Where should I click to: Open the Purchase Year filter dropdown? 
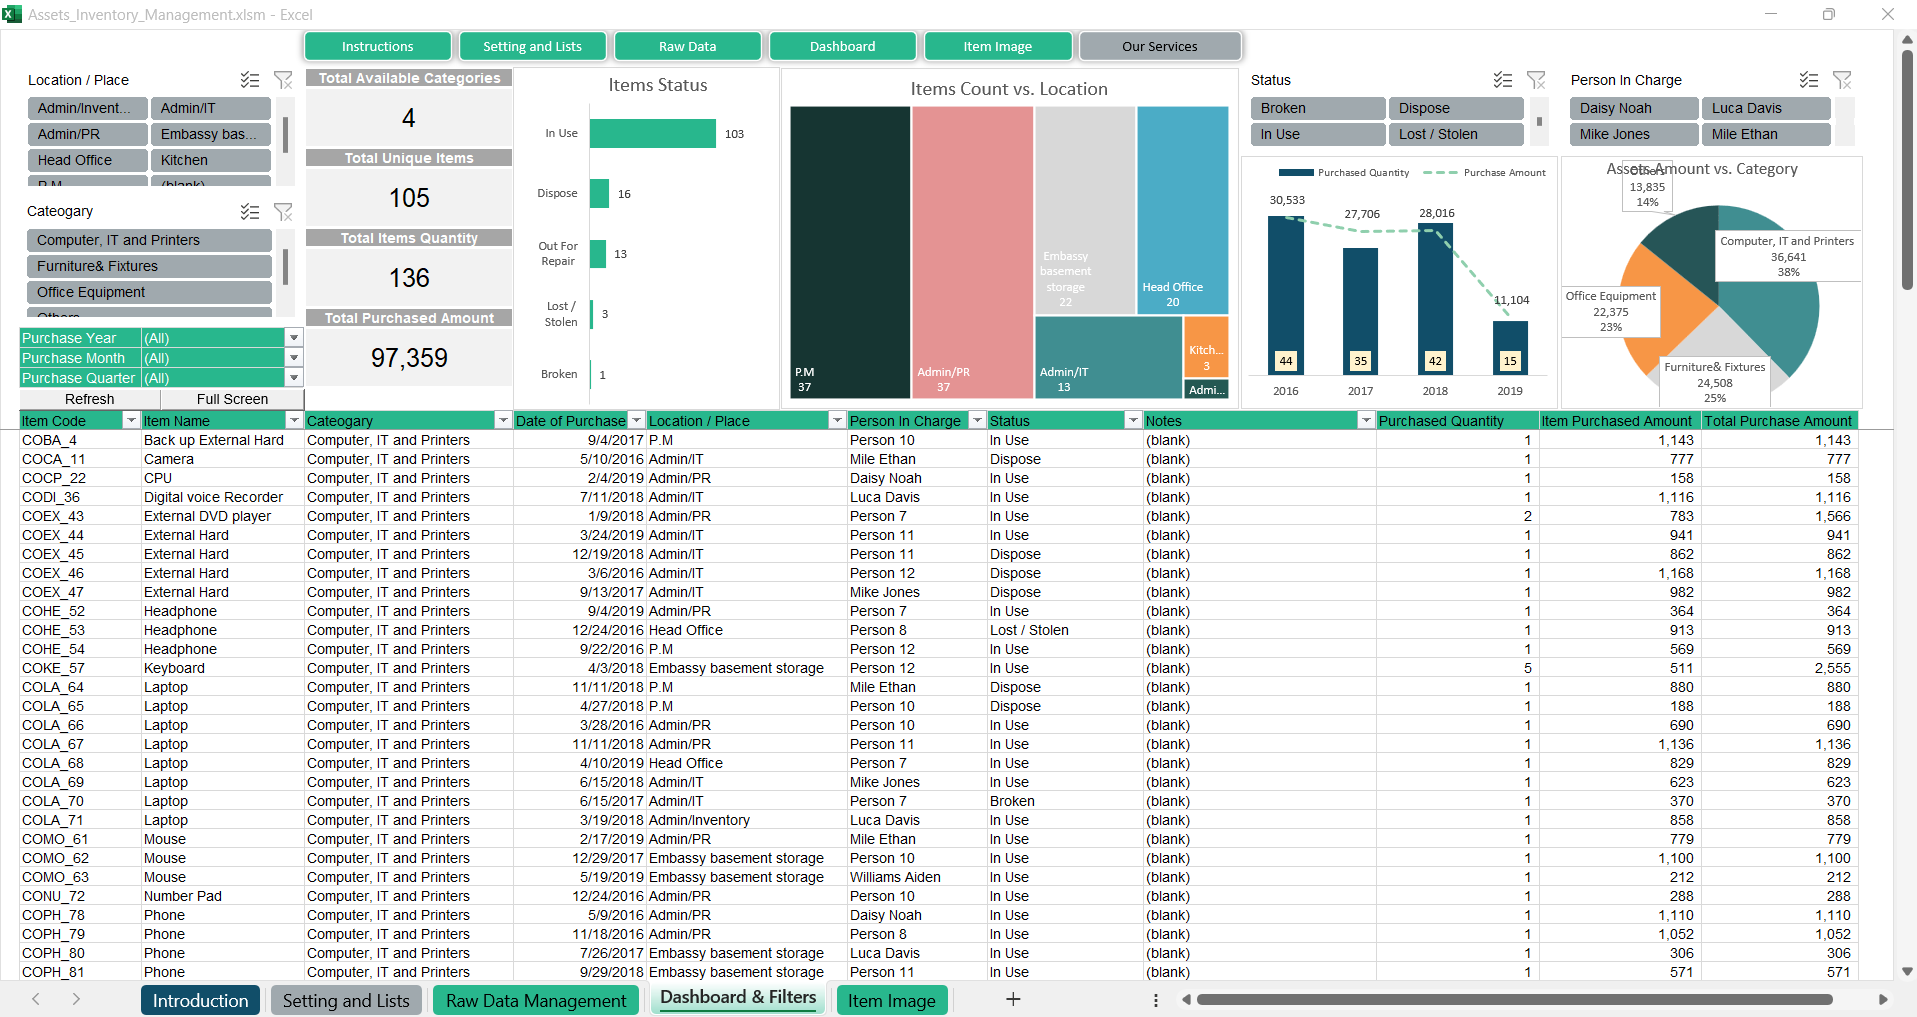click(294, 338)
